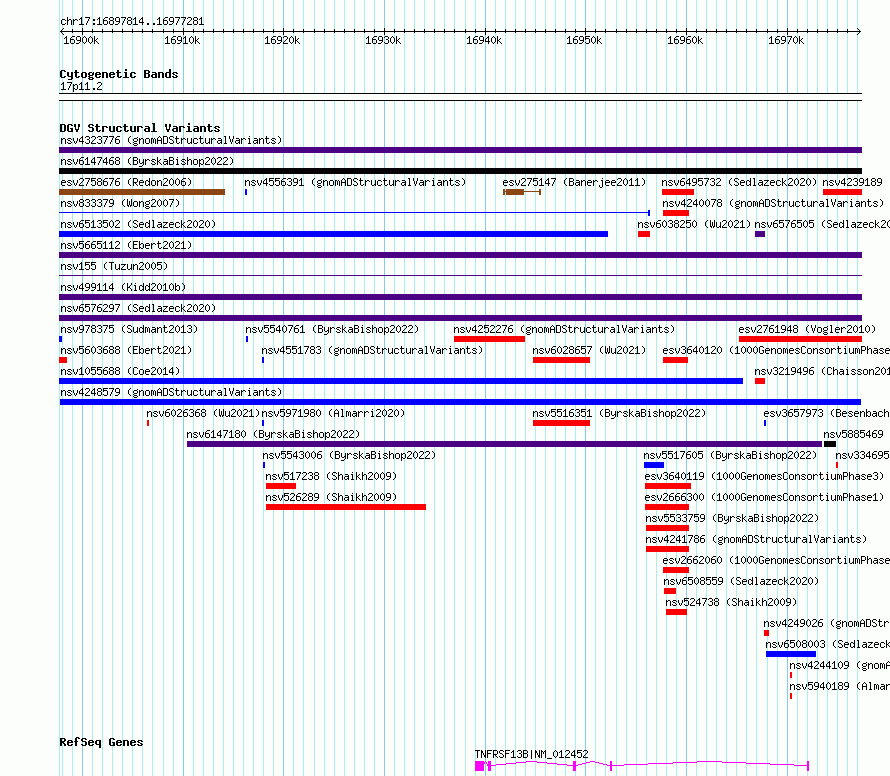Viewport: 890px width, 776px height.
Task: Click the red nsv526289 variant bar
Action: 346,507
